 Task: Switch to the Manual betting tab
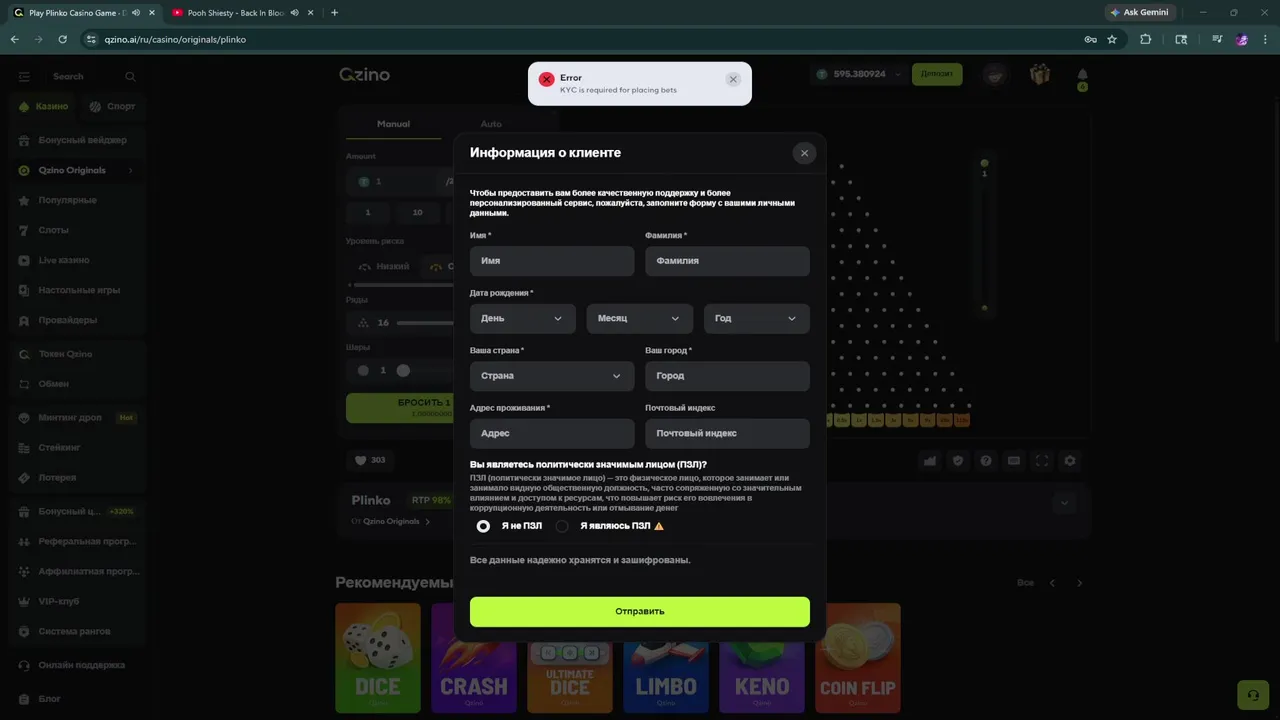[x=393, y=124]
